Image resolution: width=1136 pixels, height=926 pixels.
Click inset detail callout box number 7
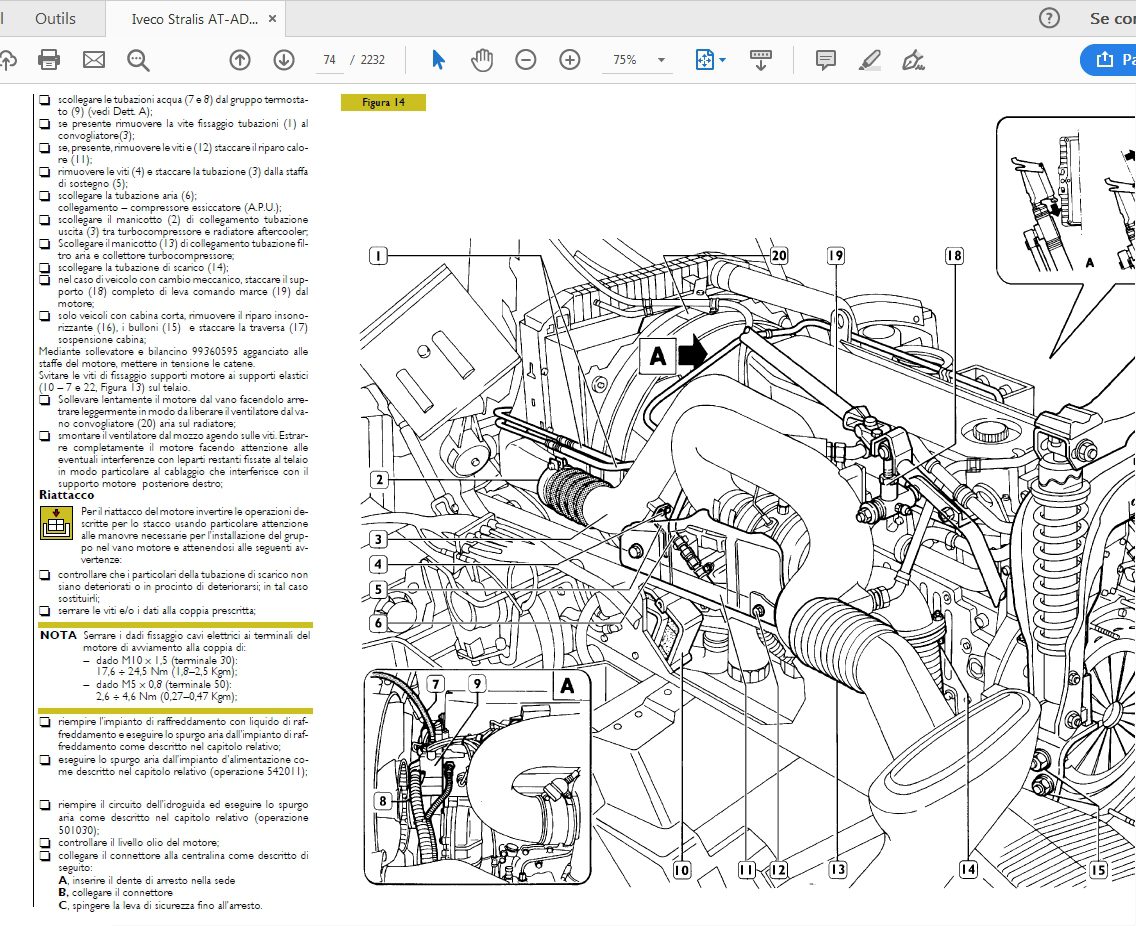point(435,684)
